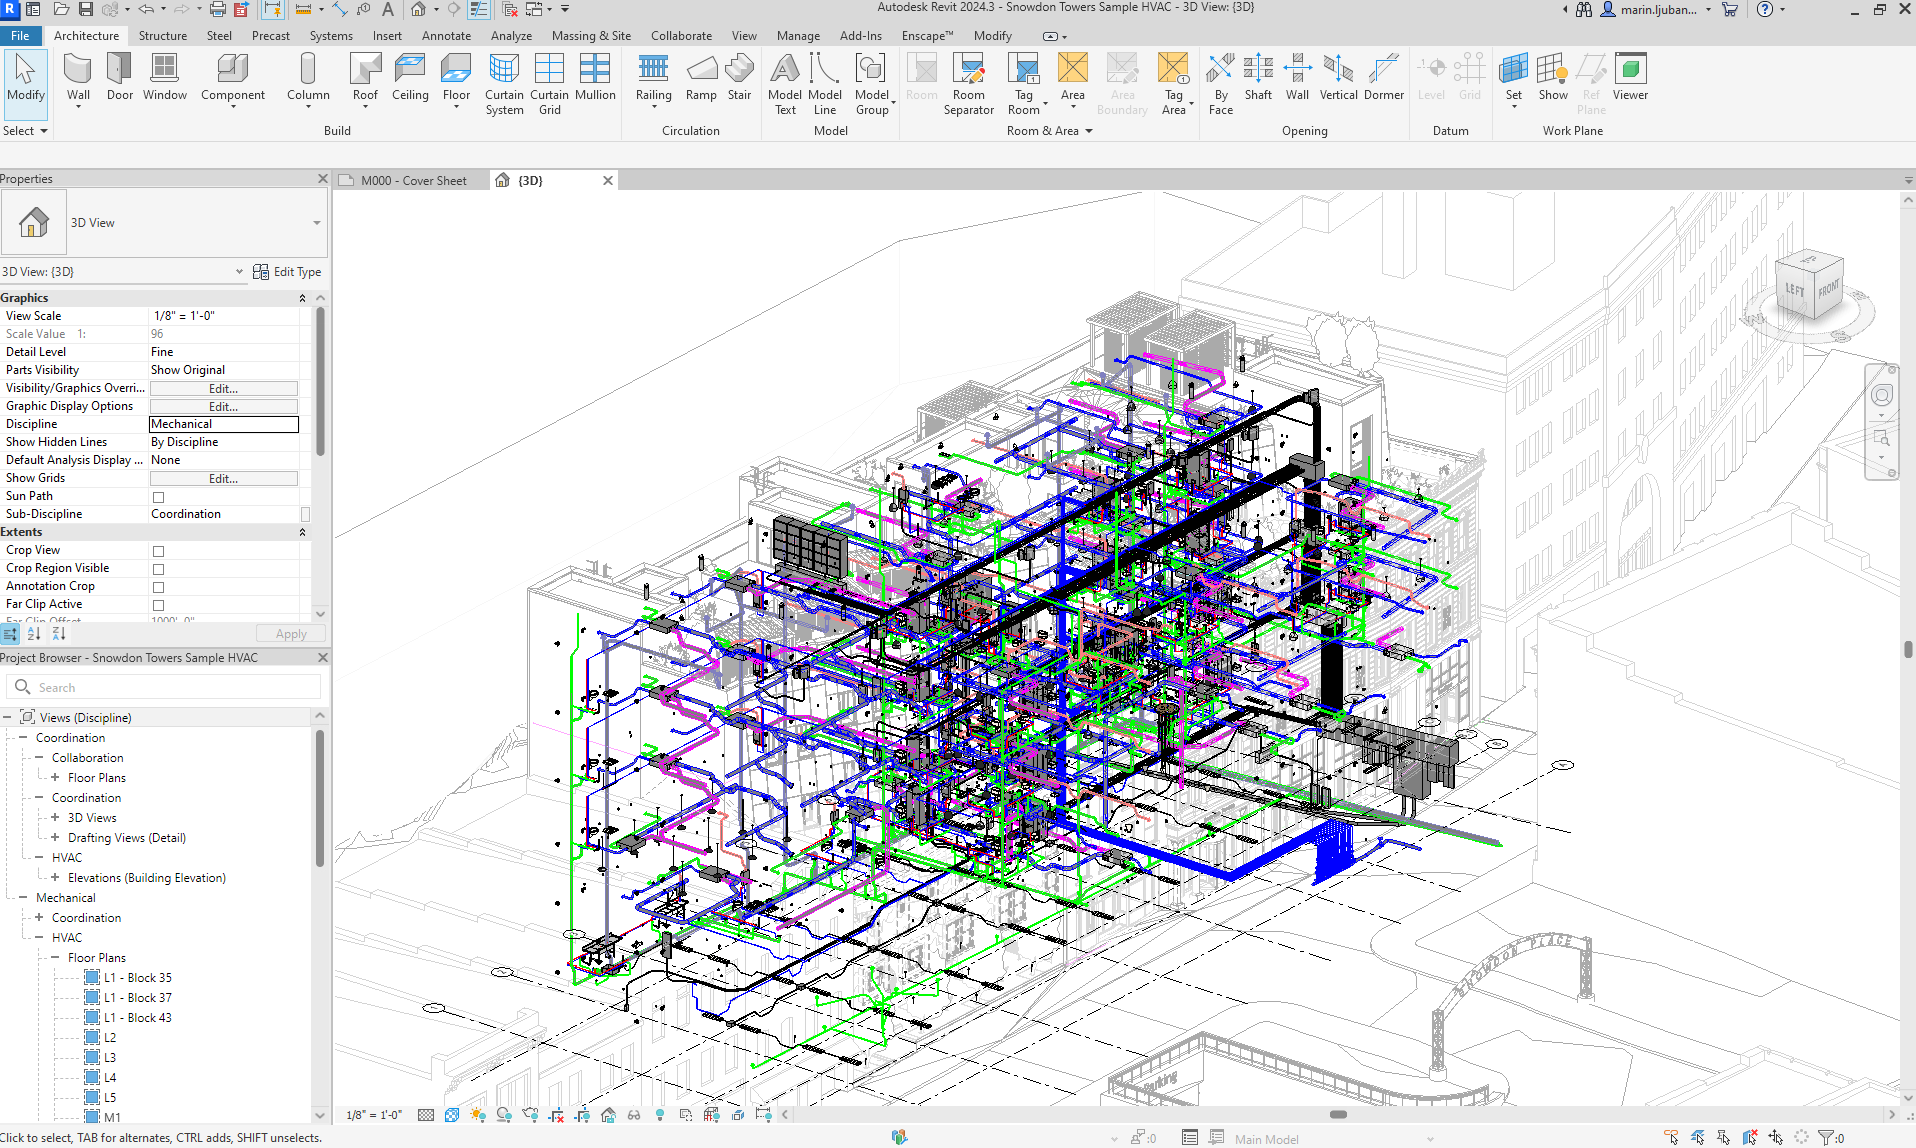
Task: Click Edit button for Visibility/Graphics Overrides
Action: 223,389
